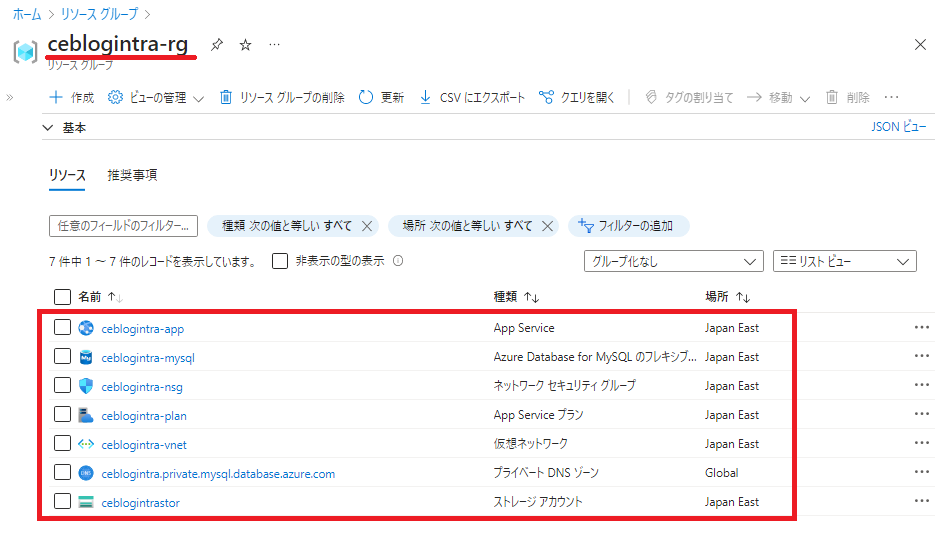This screenshot has height=534, width=949.
Task: Open ellipsis menu for ceblogintrastor row
Action: pyautogui.click(x=922, y=501)
